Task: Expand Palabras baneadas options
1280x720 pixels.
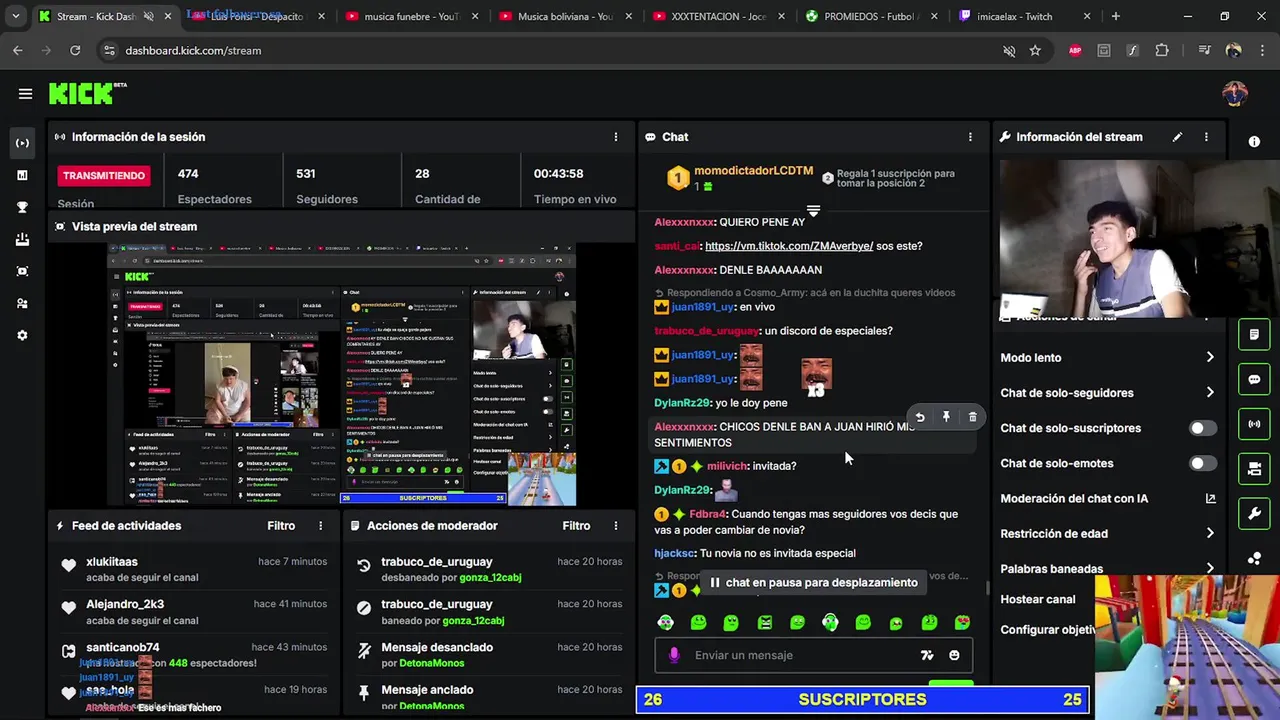Action: point(1210,568)
